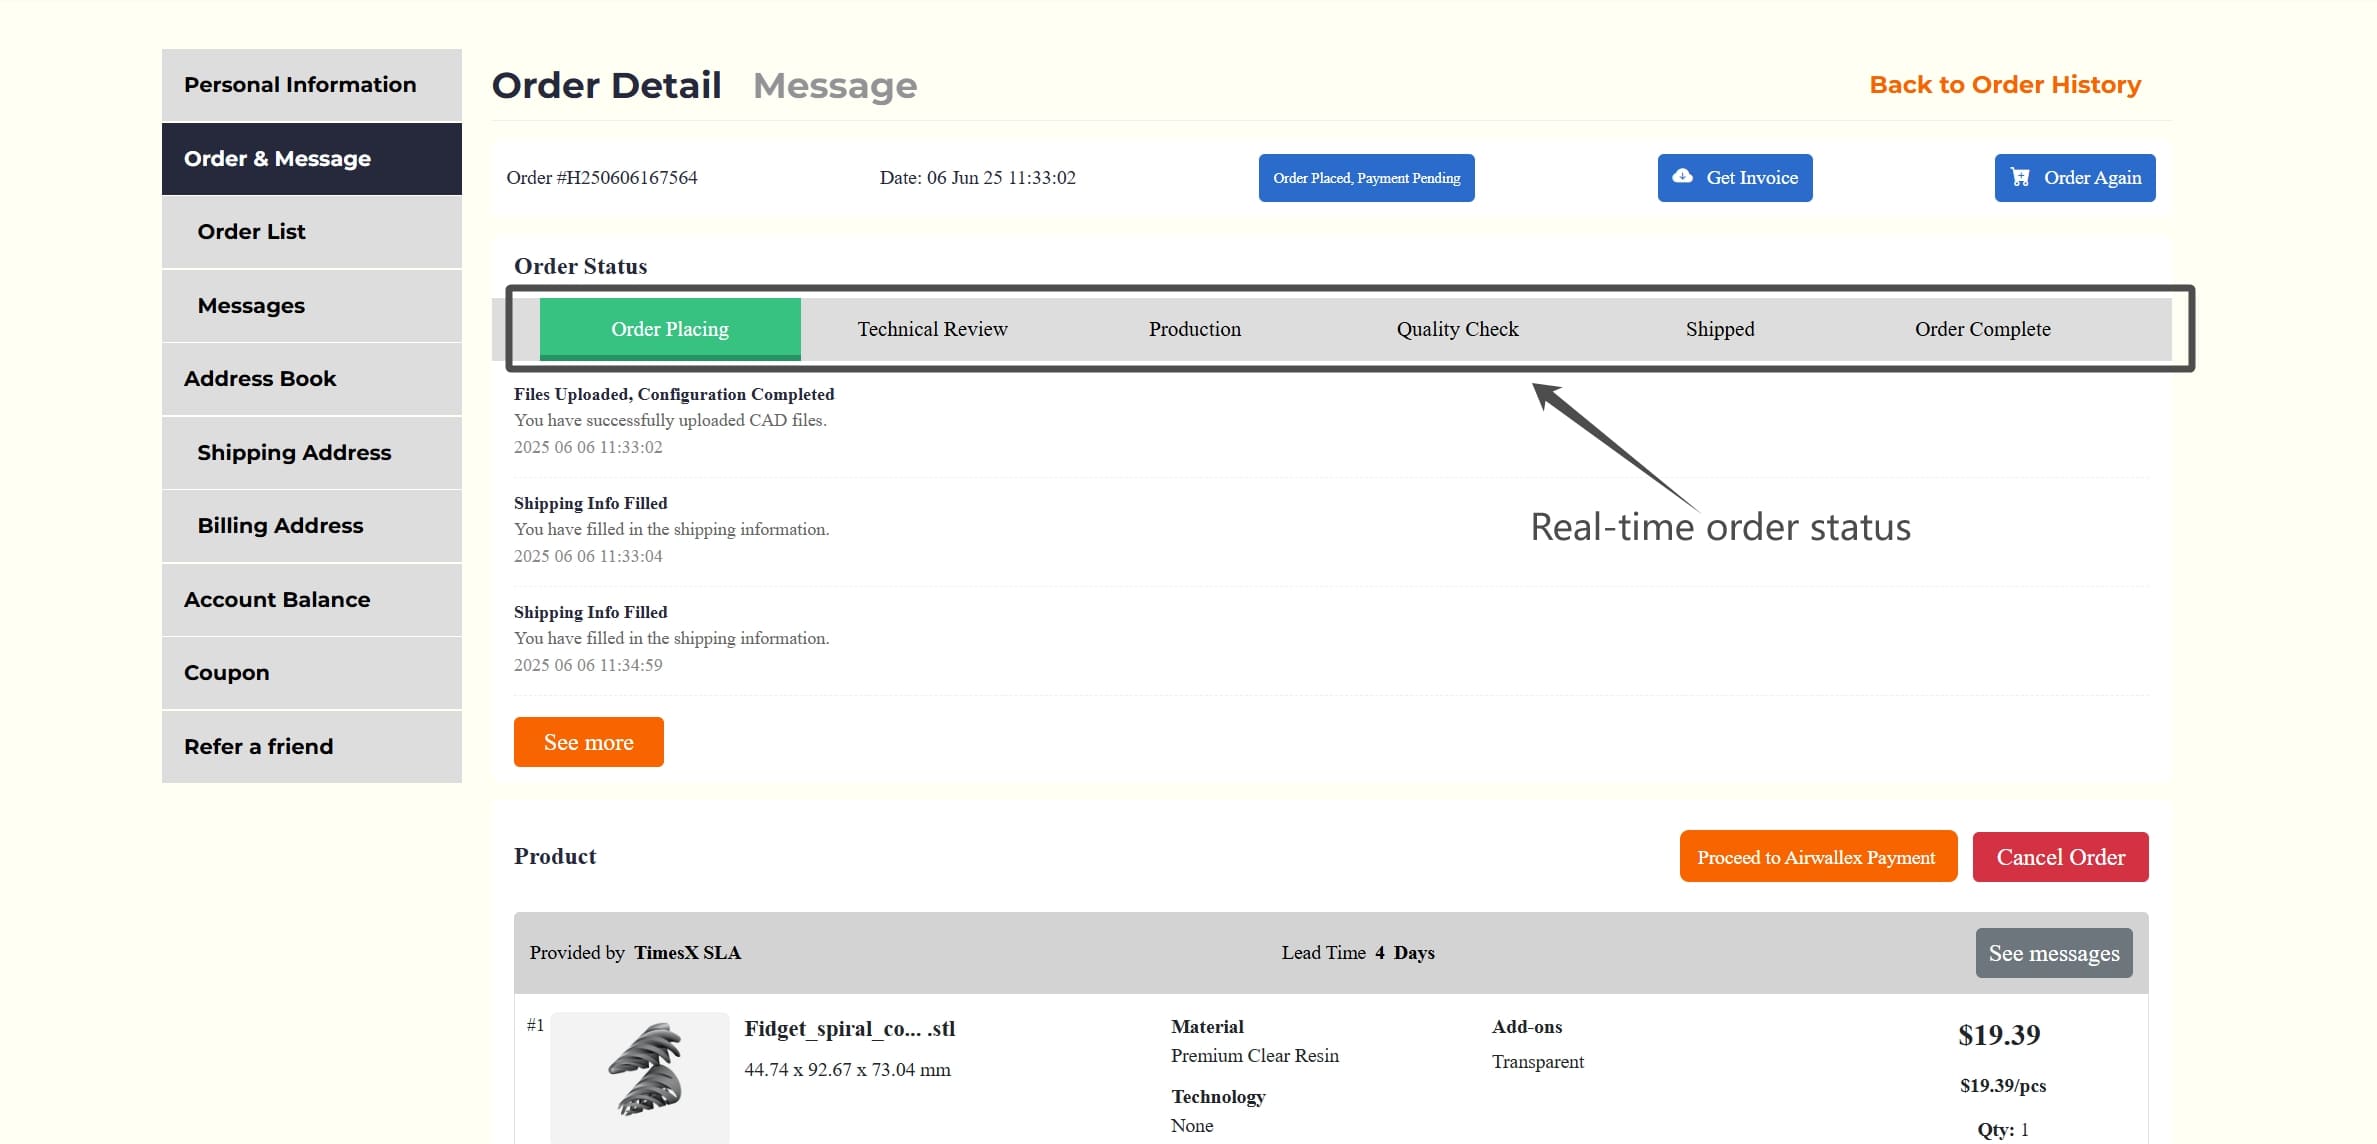The height and width of the screenshot is (1144, 2377).
Task: Open Personal Information in the sidebar
Action: 300,84
